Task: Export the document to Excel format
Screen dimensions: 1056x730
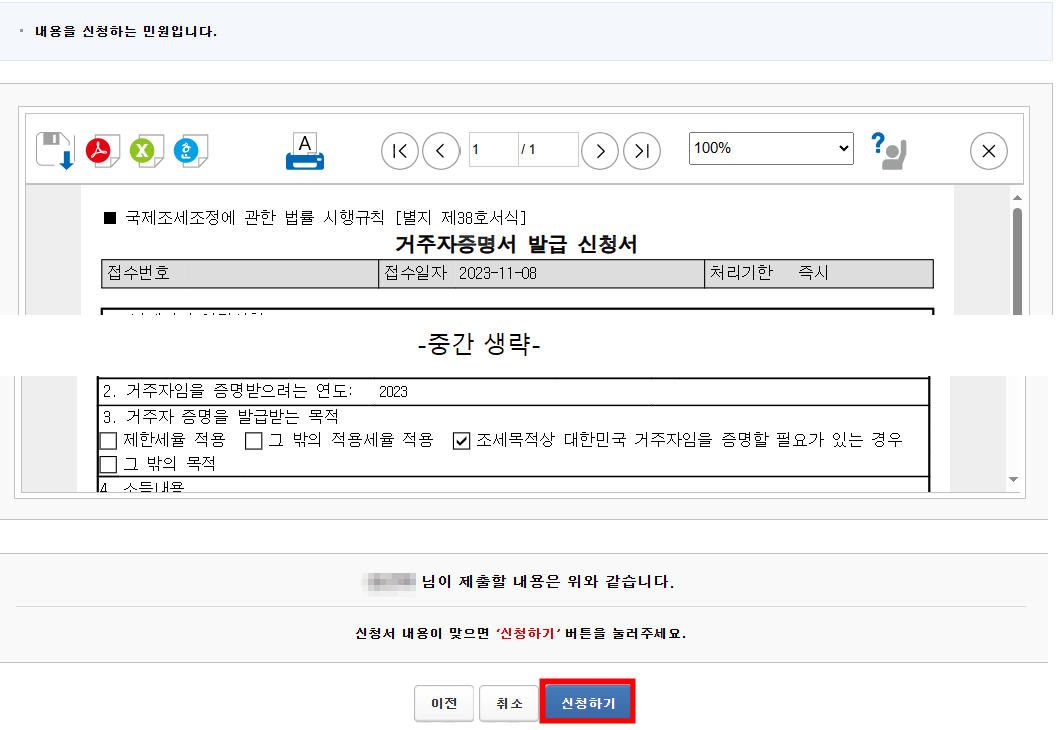Action: tap(145, 150)
